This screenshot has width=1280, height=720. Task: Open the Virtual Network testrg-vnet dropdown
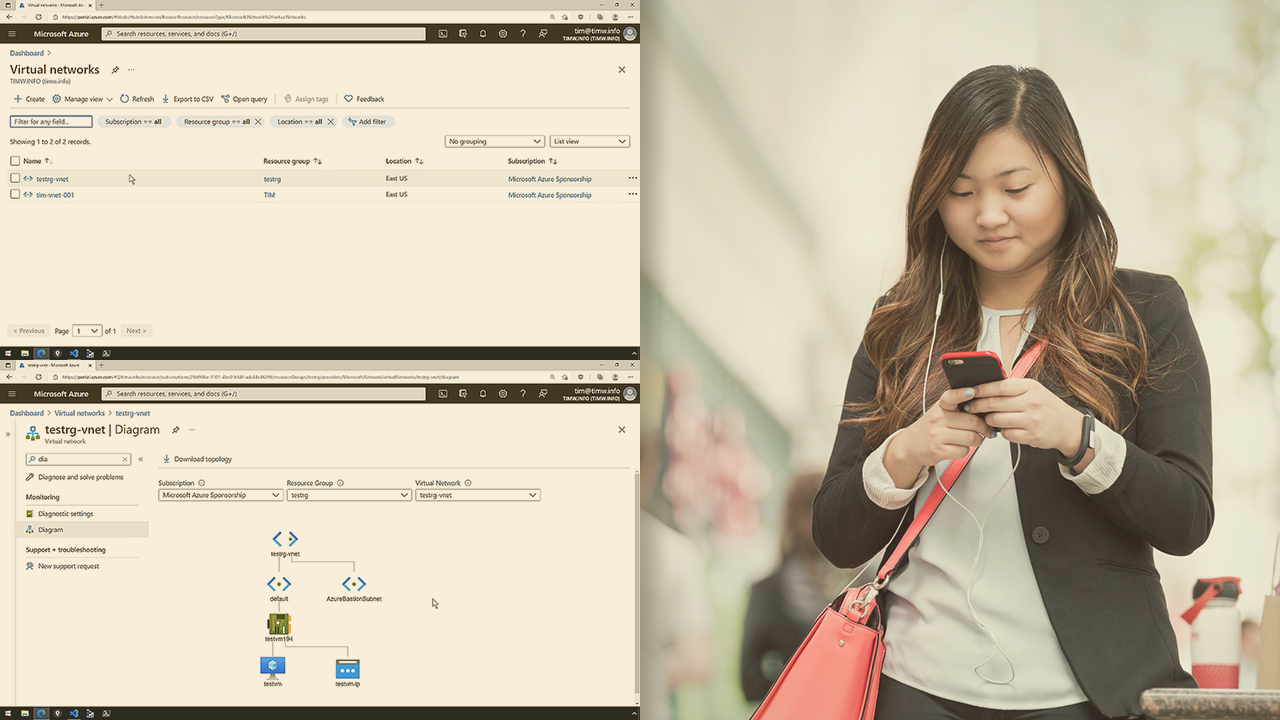477,495
